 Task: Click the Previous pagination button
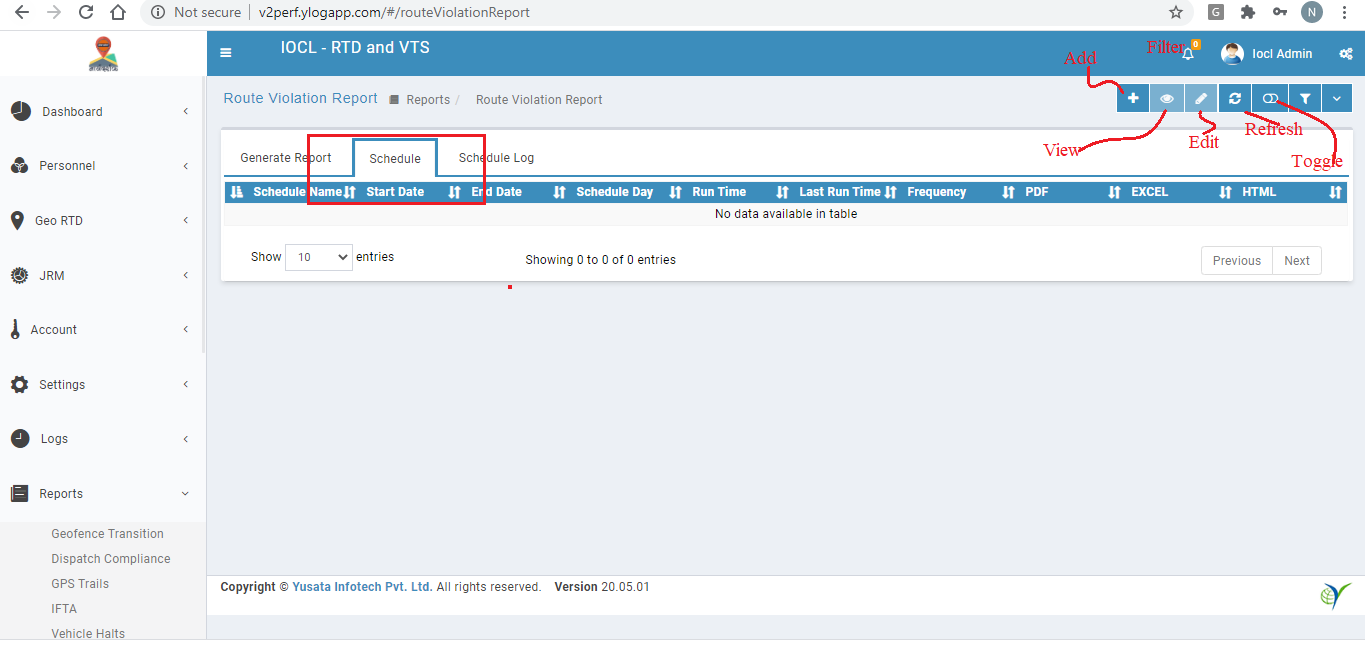tap(1237, 261)
